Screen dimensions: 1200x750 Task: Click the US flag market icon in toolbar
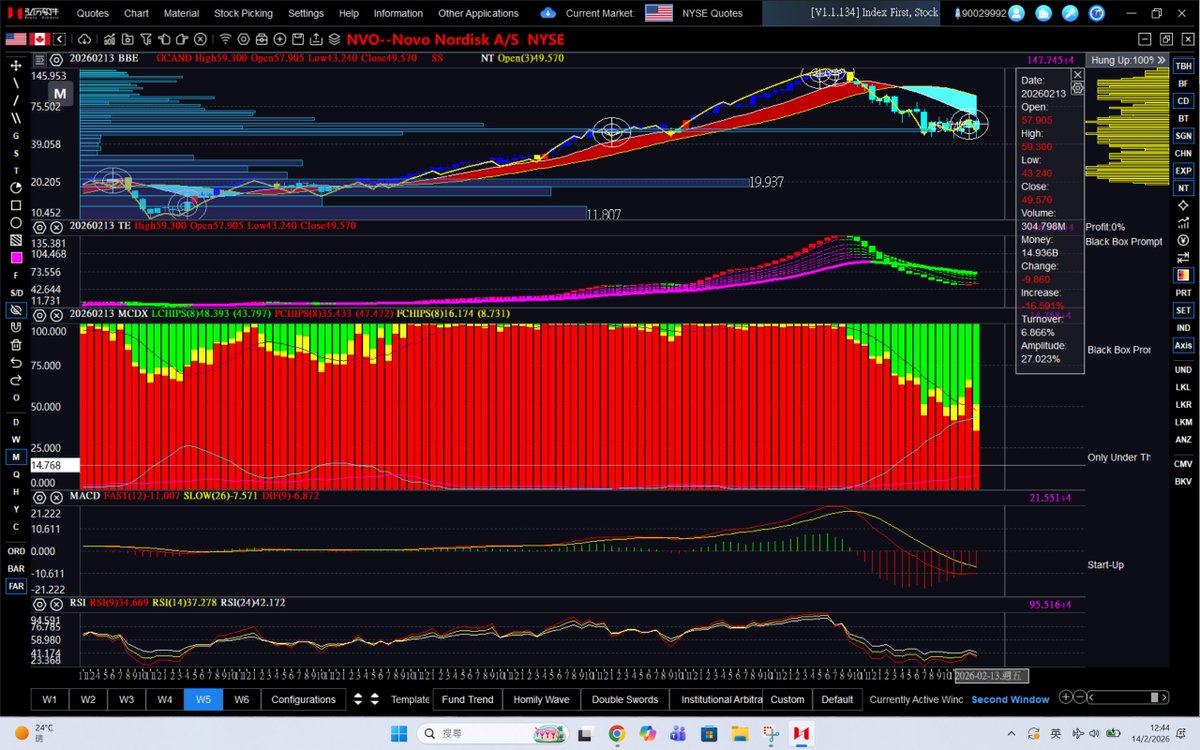tap(16, 38)
